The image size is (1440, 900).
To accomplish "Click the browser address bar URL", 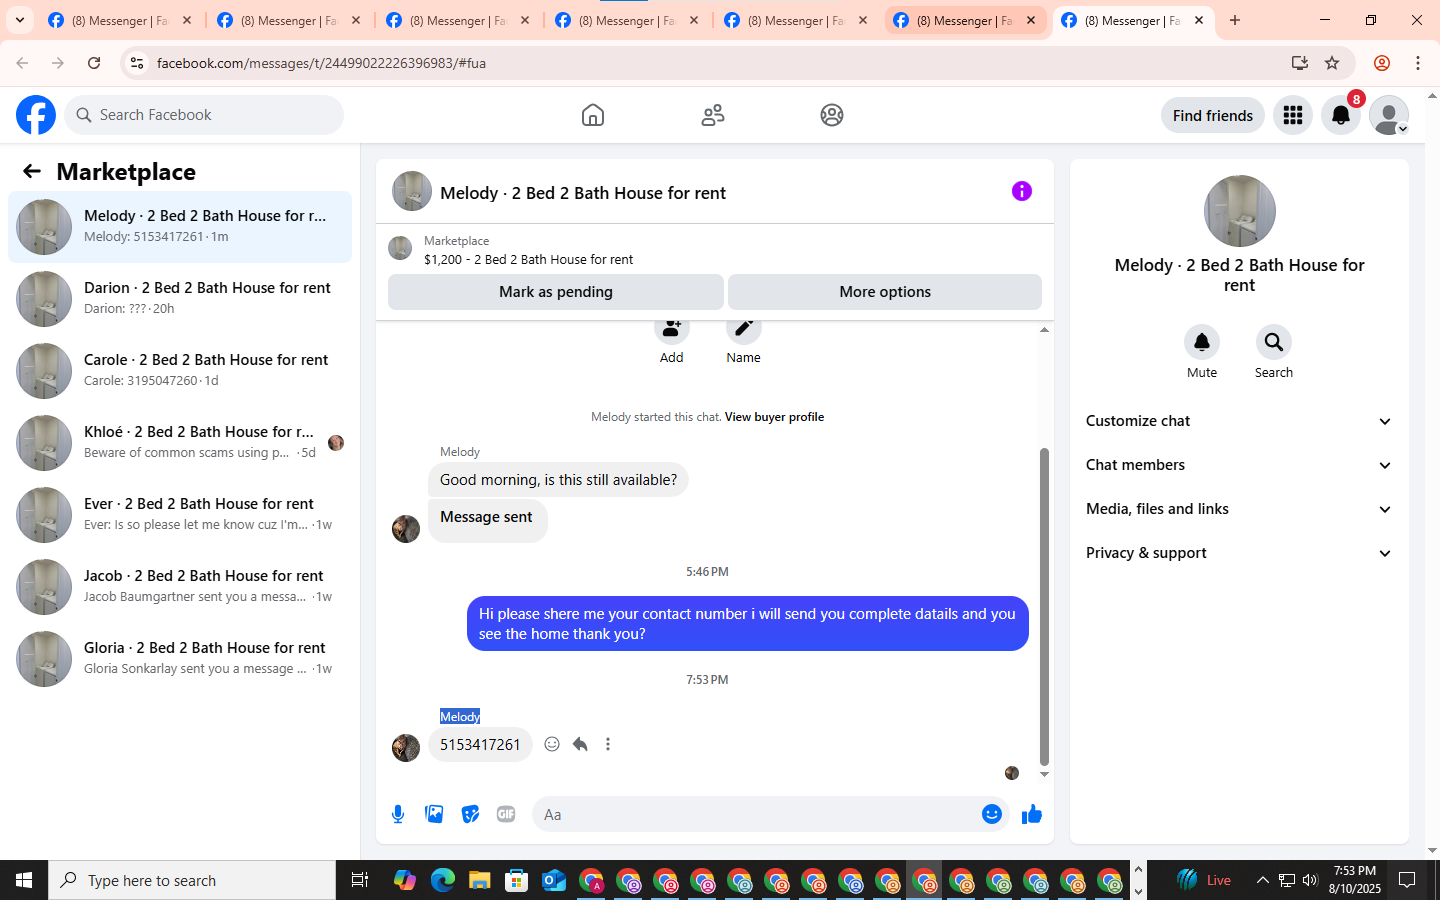I will 321,63.
